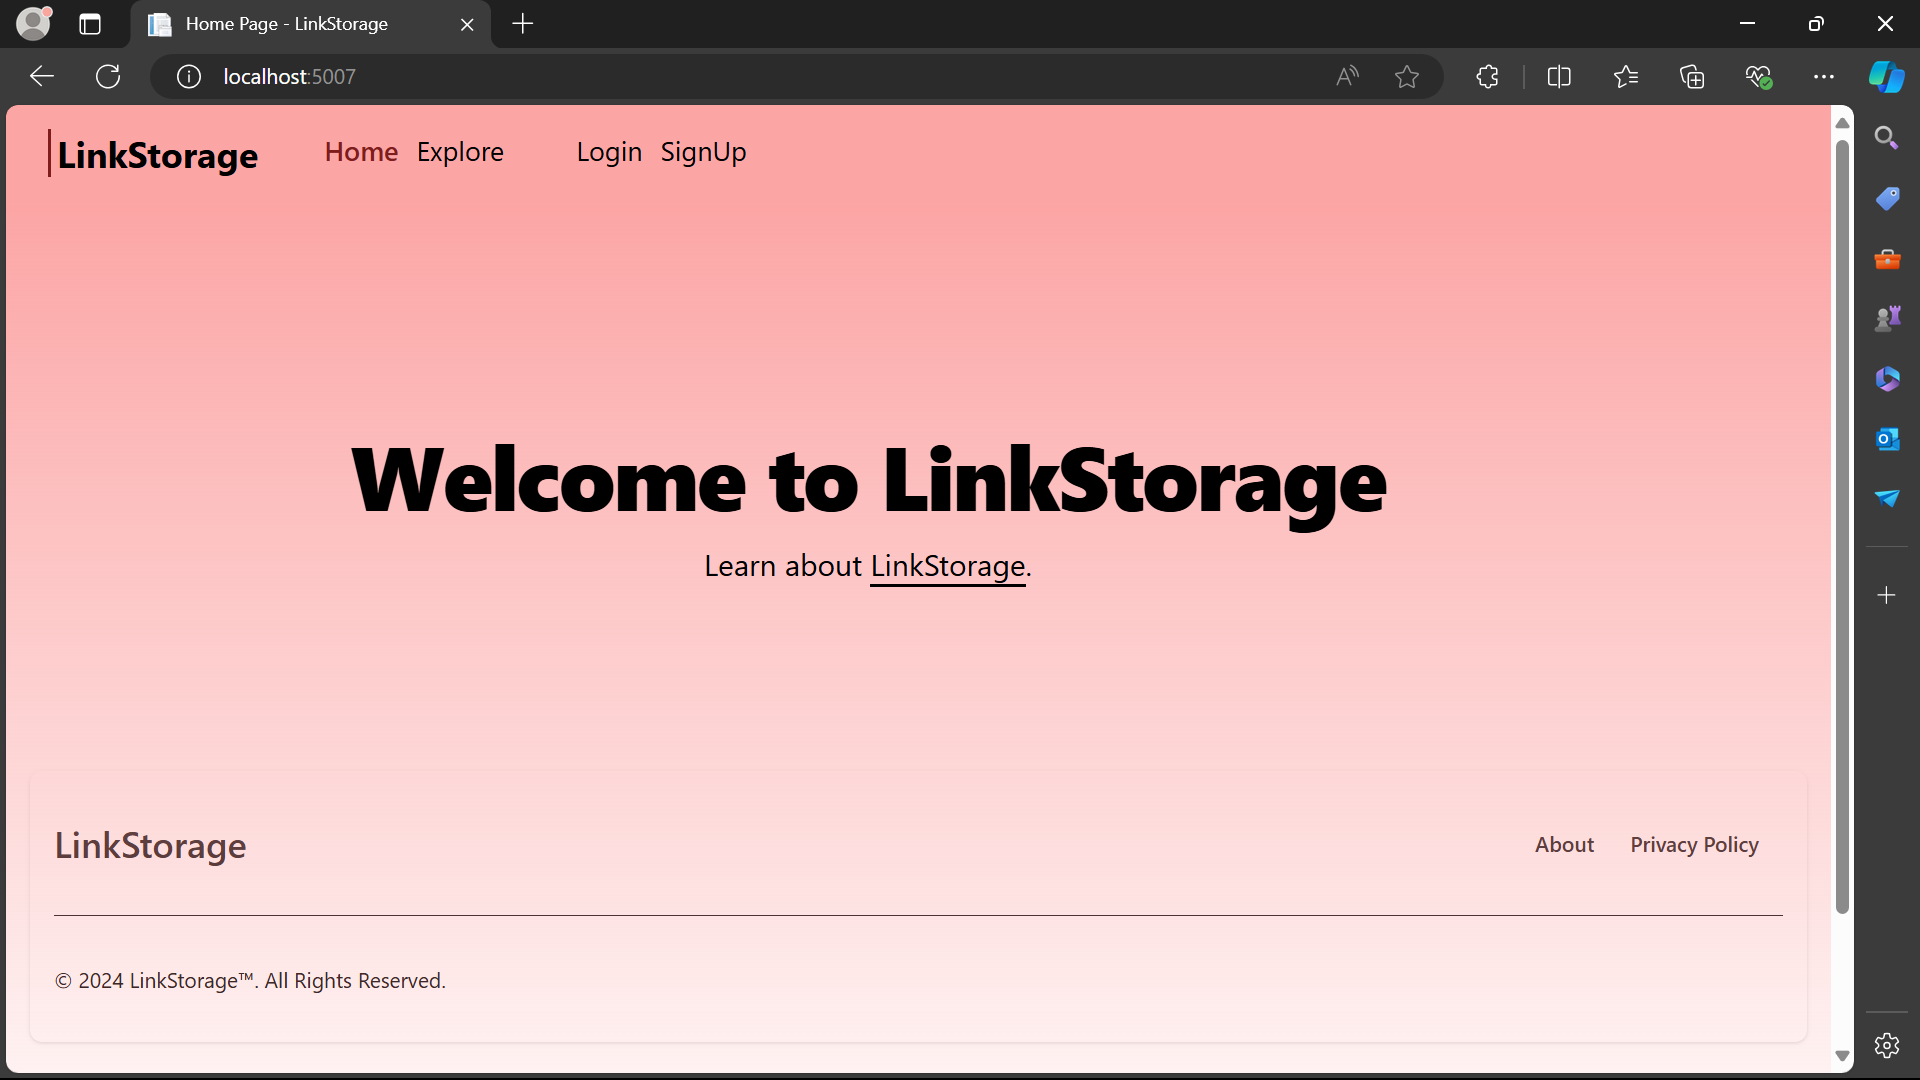
Task: Open Settings and more ellipsis menu
Action: [x=1824, y=77]
